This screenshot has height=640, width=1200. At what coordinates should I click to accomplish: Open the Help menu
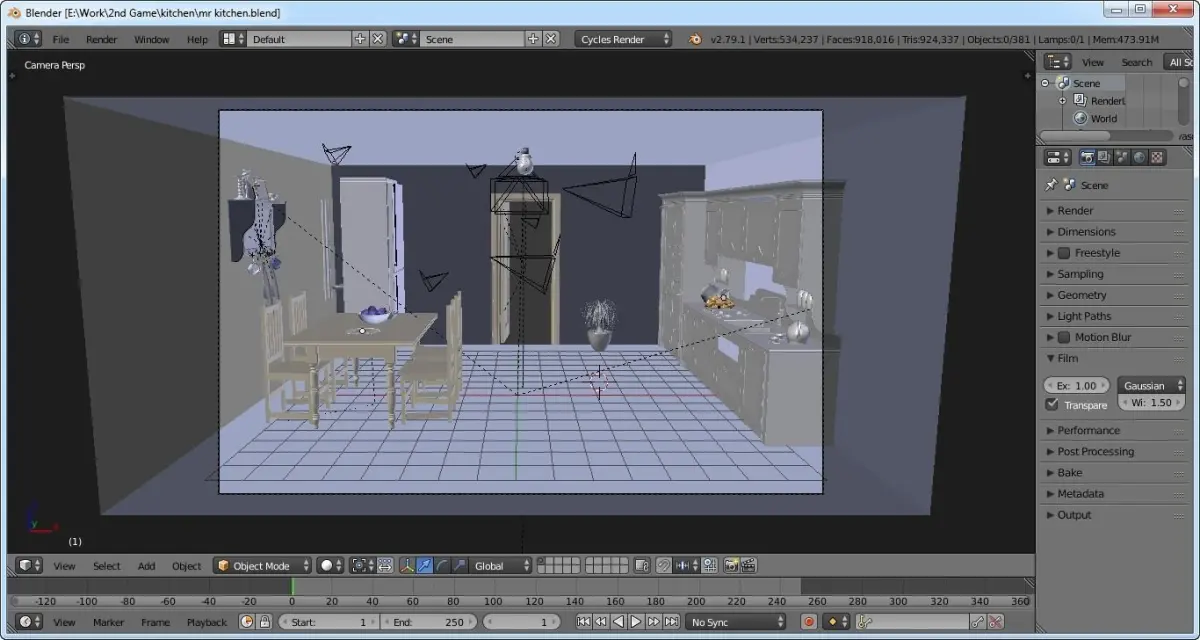(197, 39)
